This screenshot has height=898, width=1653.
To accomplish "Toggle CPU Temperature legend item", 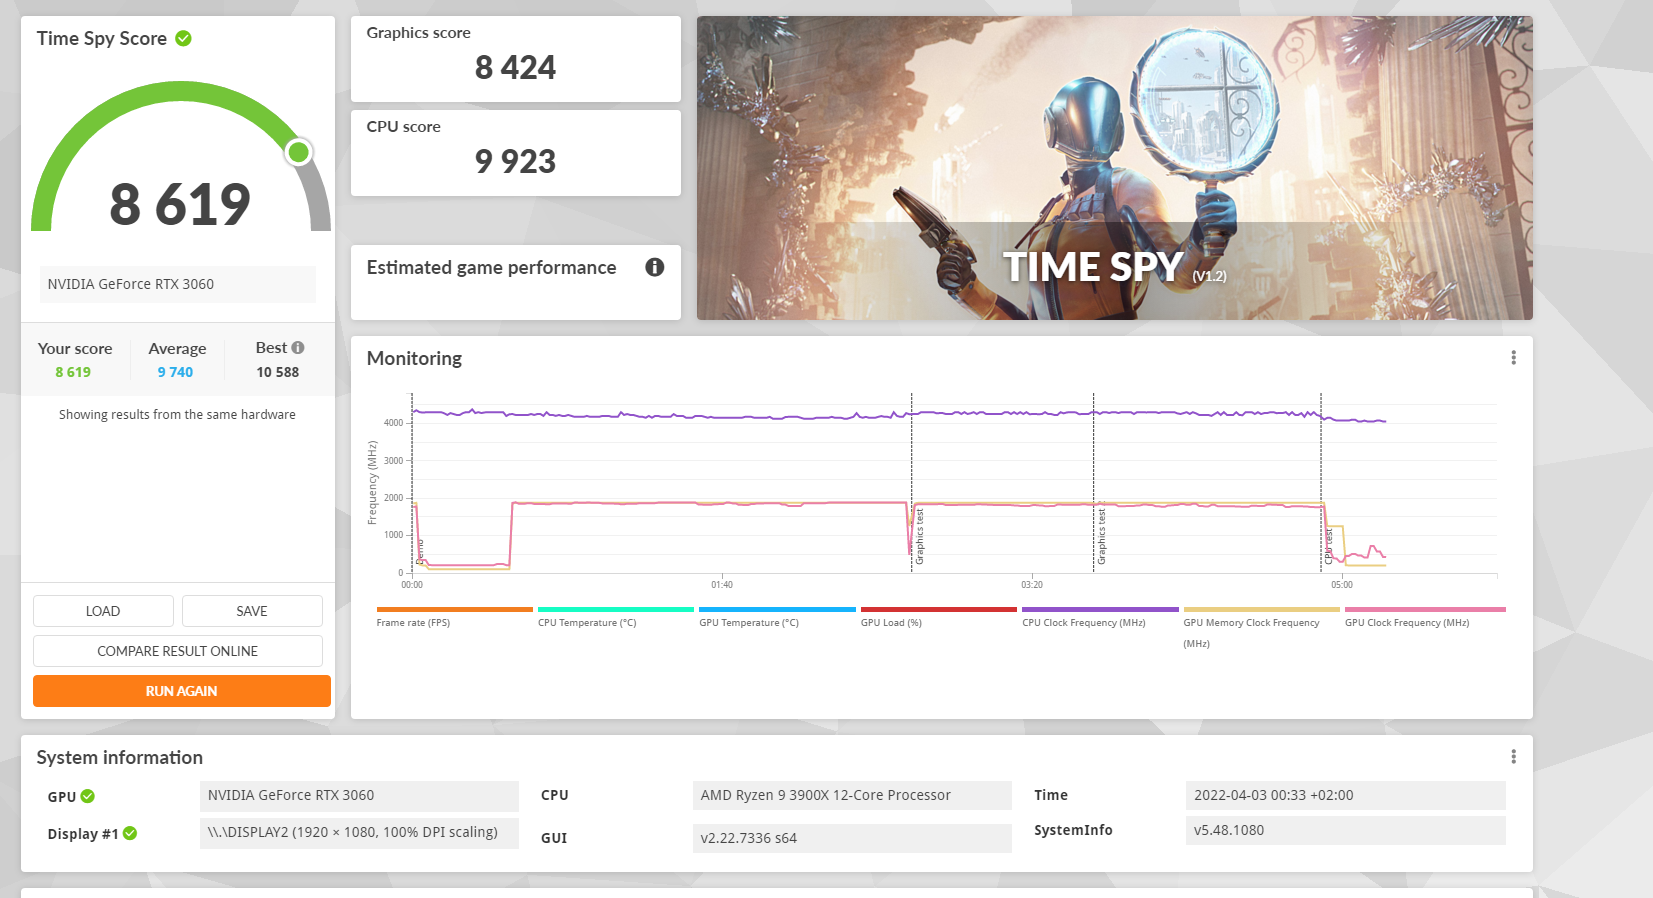I will click(587, 622).
